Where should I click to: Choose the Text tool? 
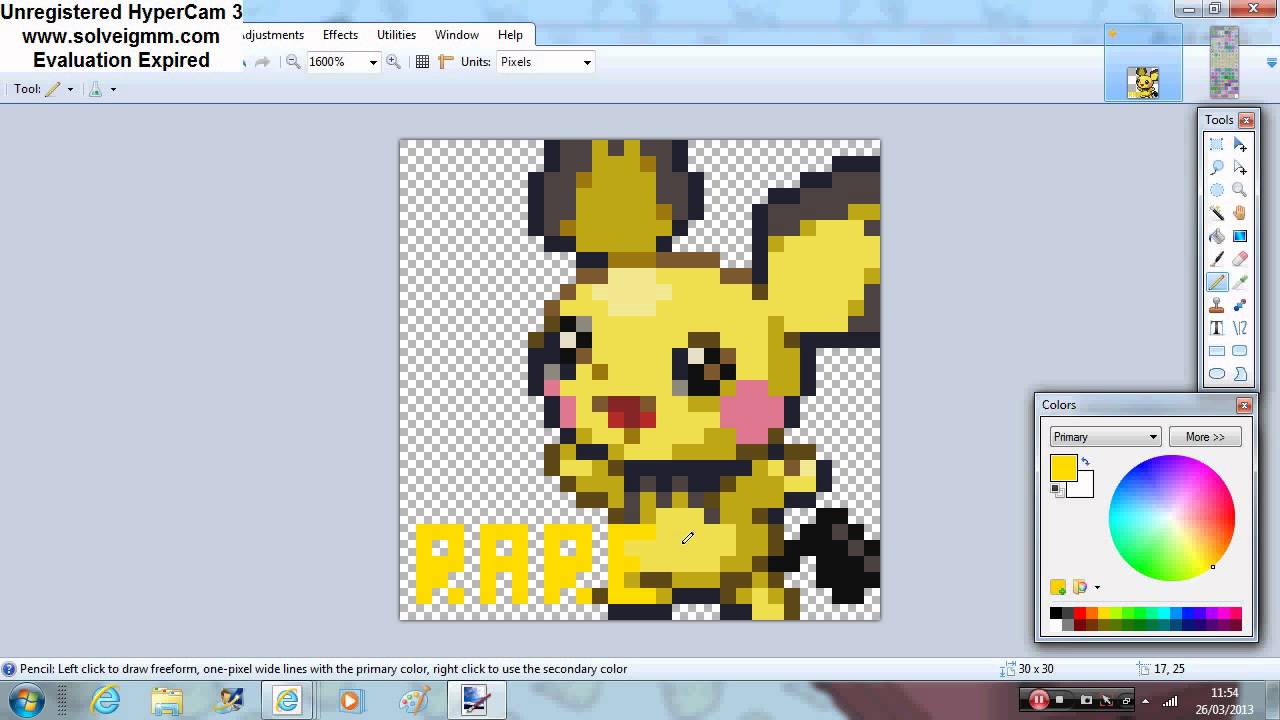(x=1217, y=328)
